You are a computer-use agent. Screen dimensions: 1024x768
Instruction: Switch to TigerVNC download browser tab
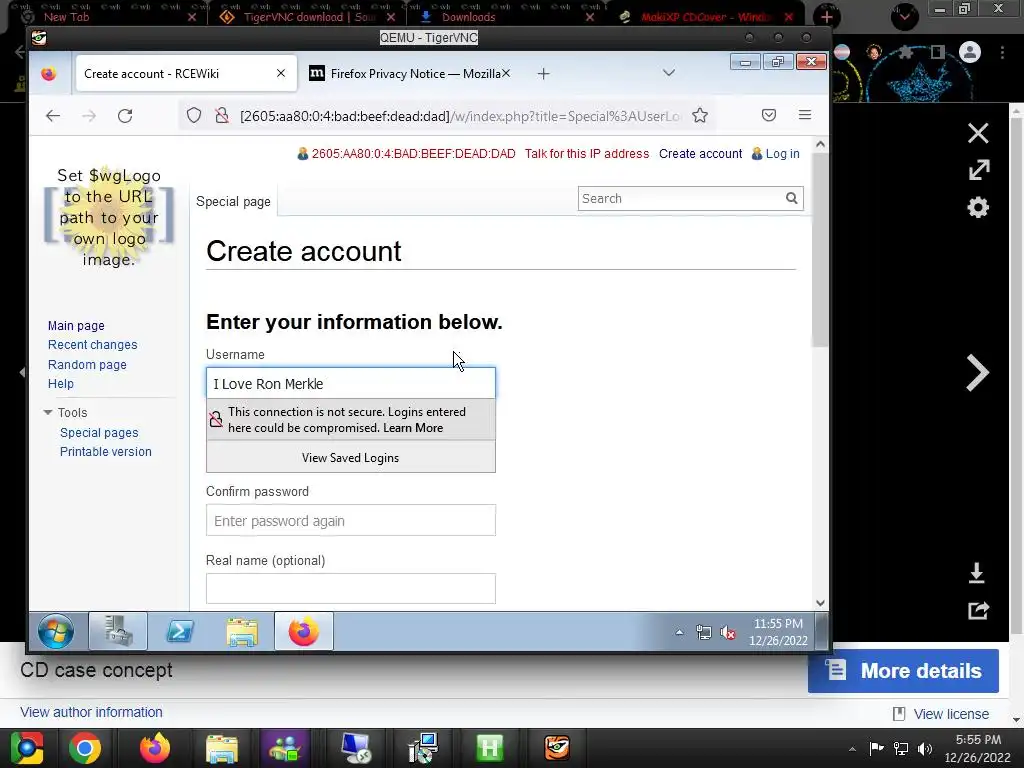click(x=309, y=17)
